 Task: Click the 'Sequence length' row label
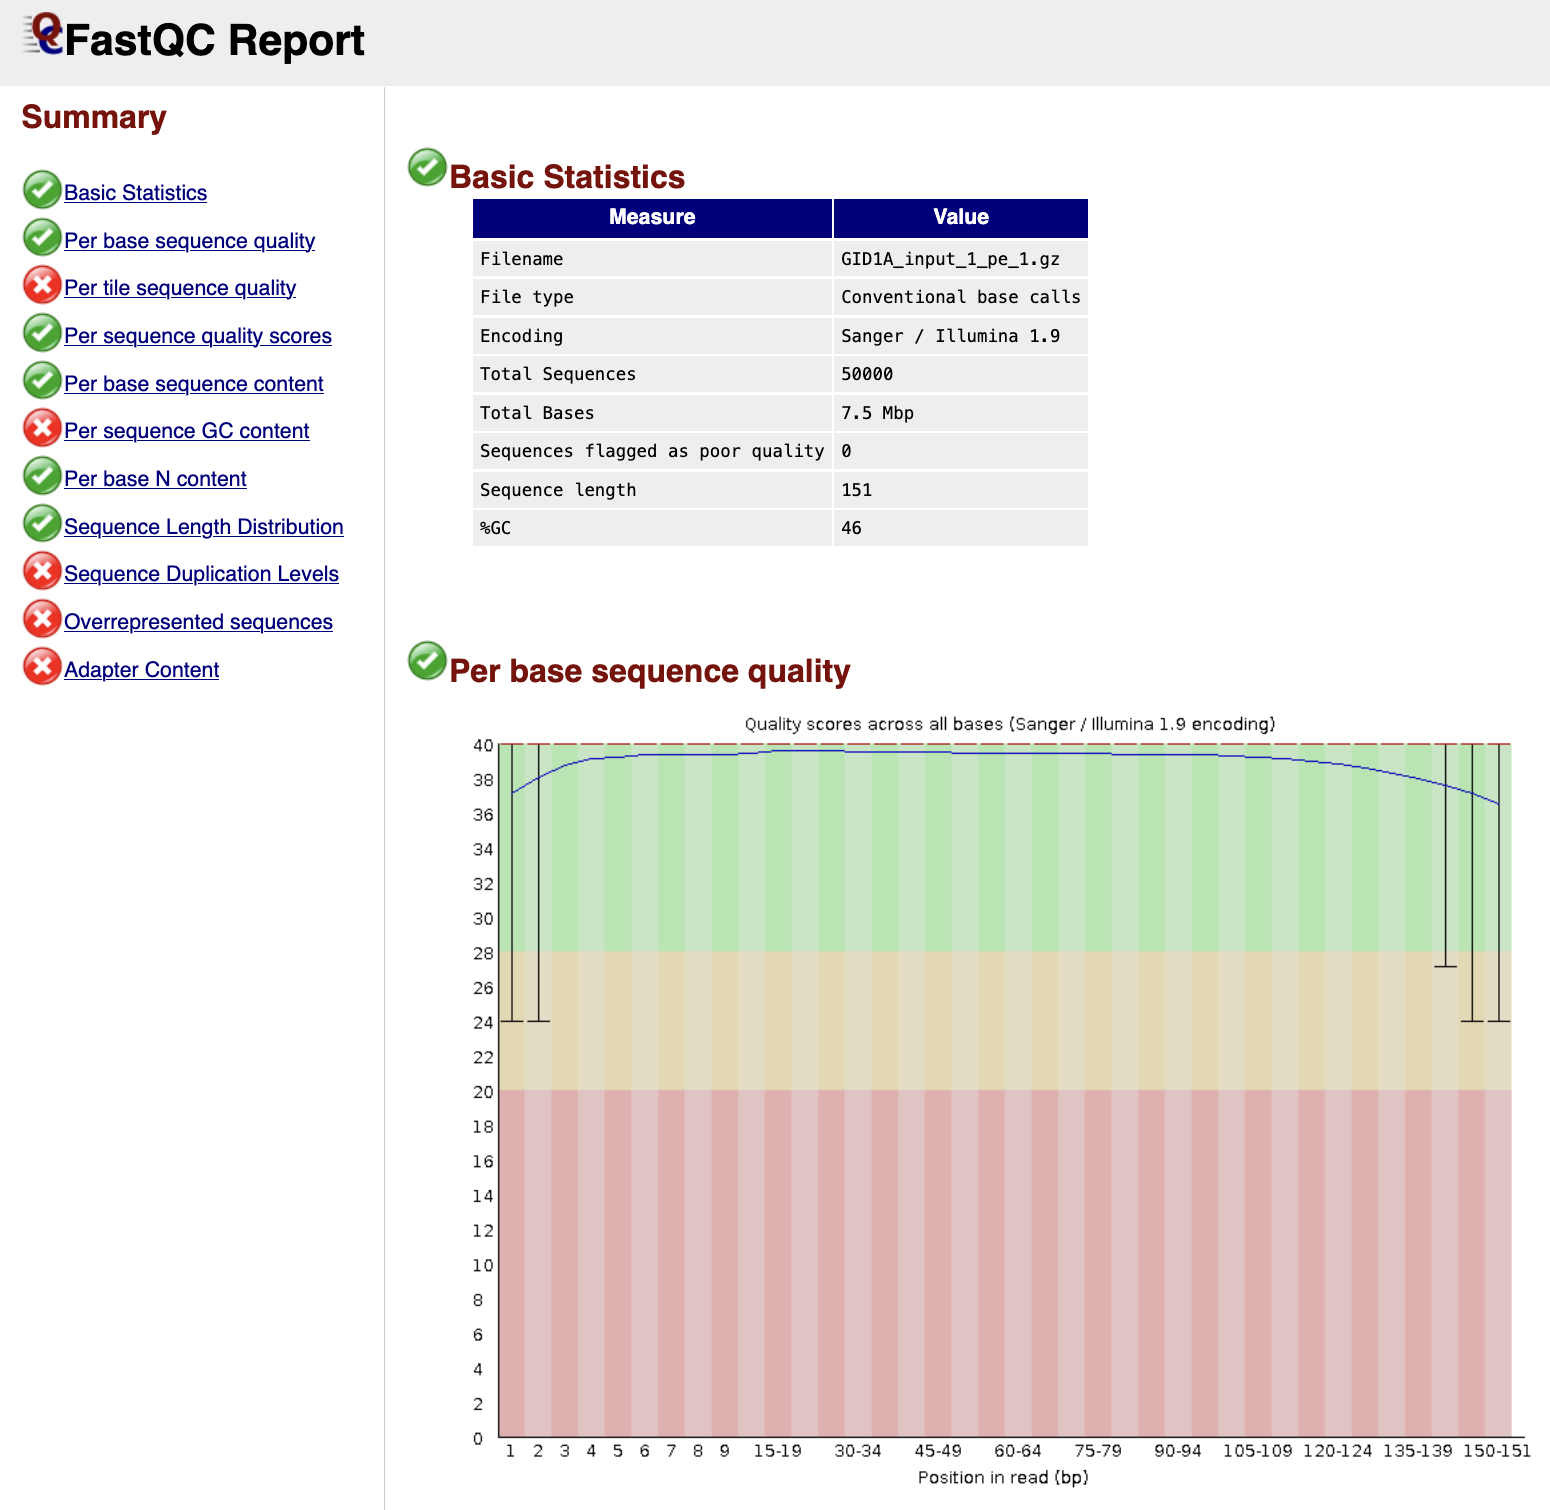tap(558, 490)
